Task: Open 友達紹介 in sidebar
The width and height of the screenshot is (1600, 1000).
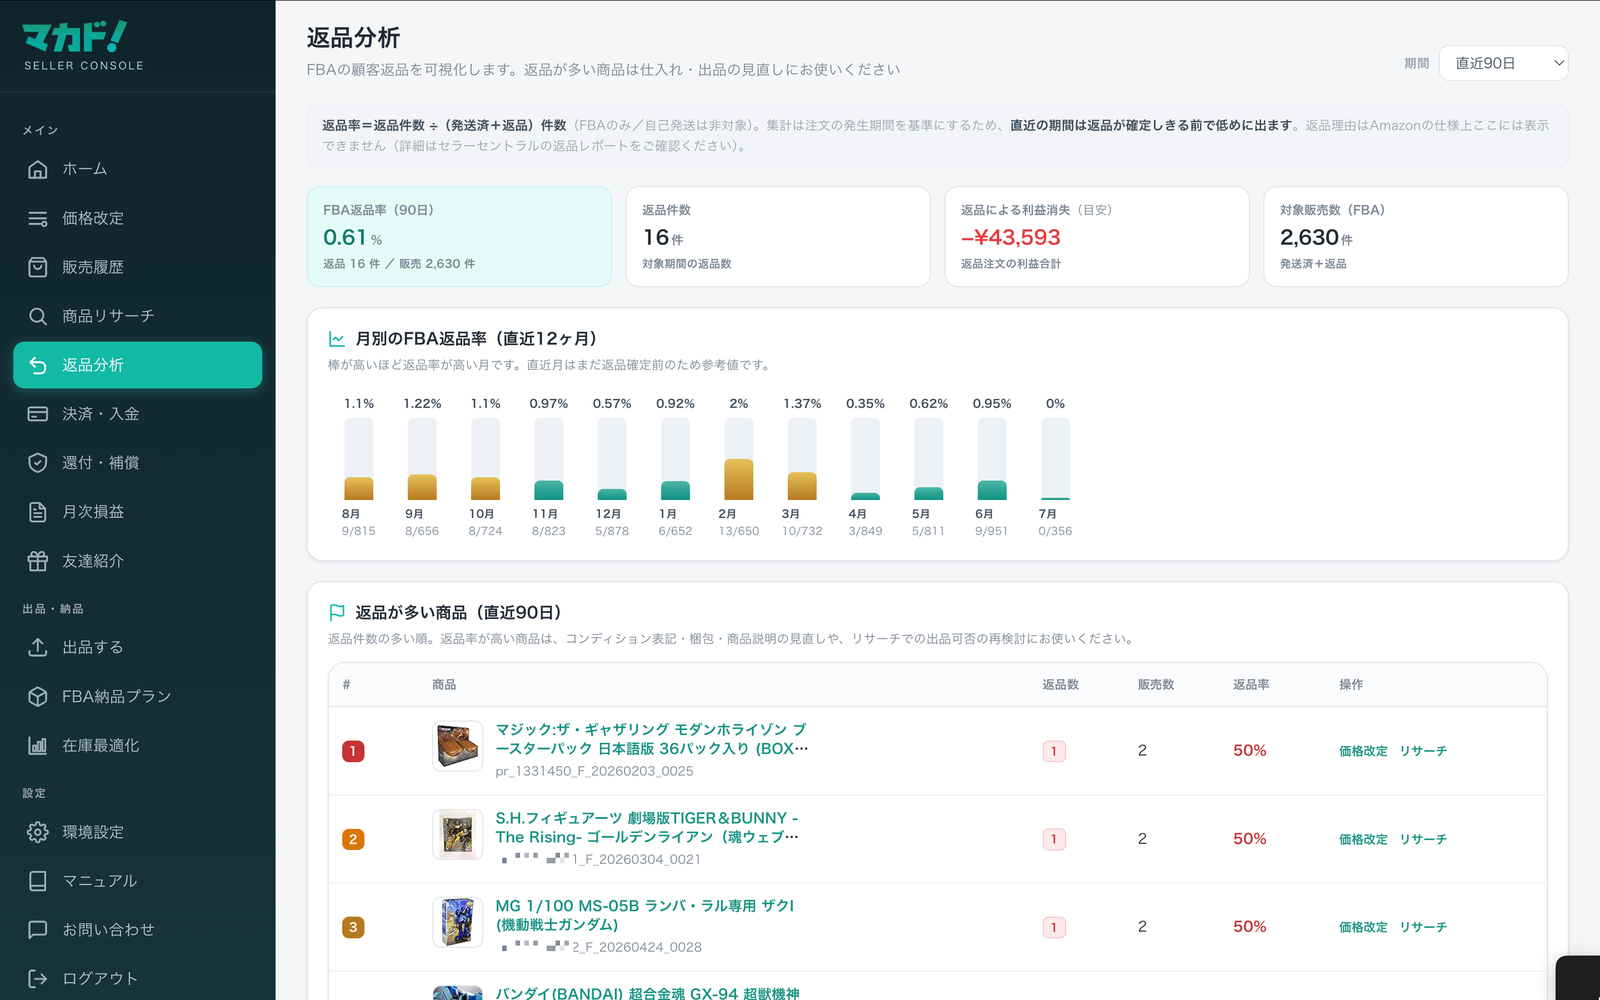Action: [138, 561]
